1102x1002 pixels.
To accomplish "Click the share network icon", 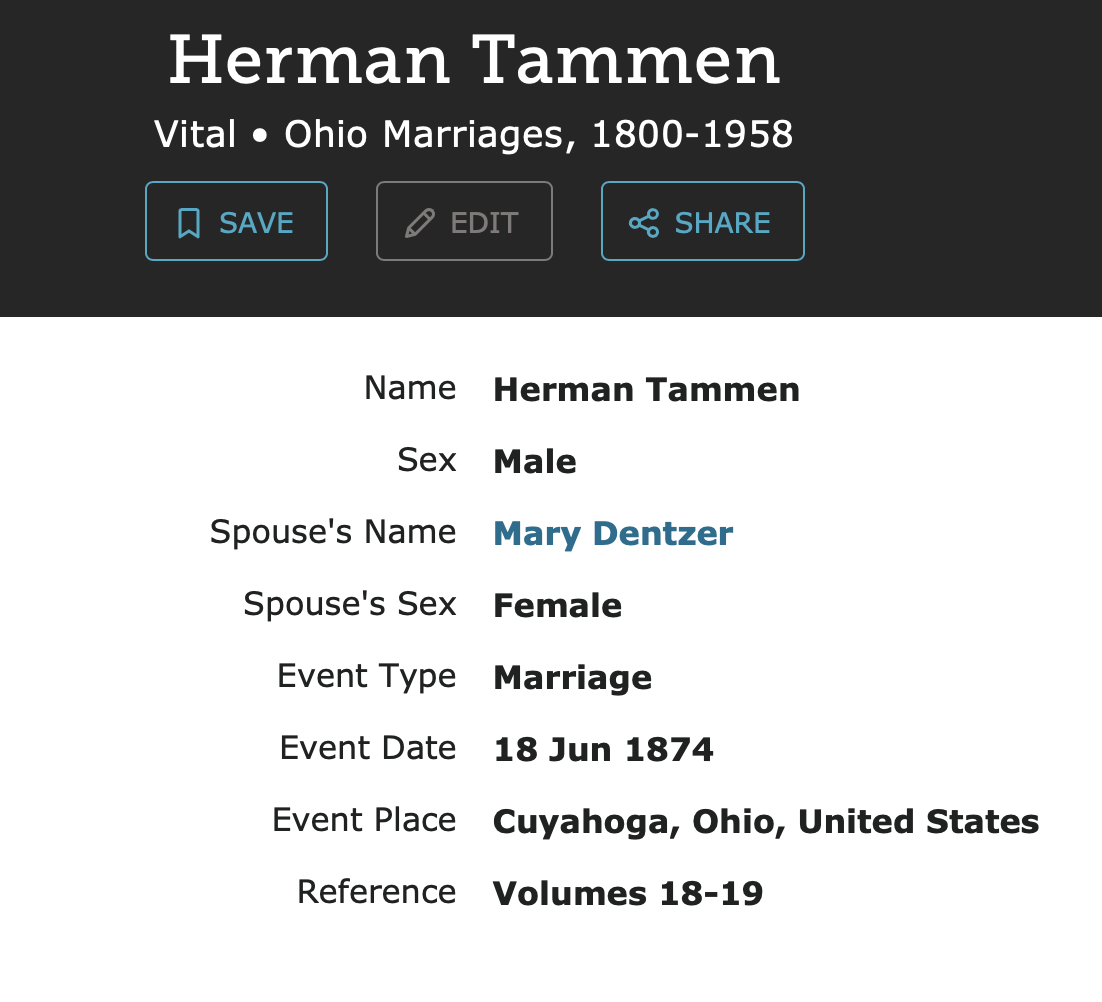I will [644, 222].
